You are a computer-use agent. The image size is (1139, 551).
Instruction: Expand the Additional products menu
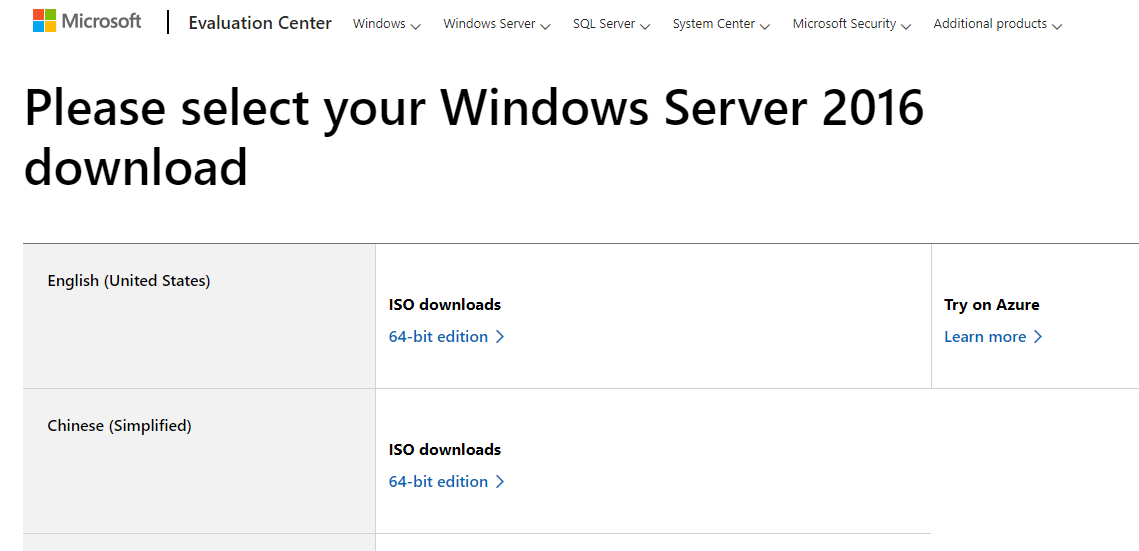tap(997, 24)
